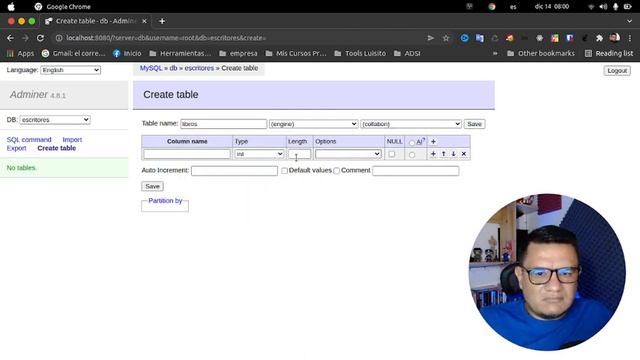Open Other bookmarks folder
Image resolution: width=640 pixels, height=360 pixels.
point(541,53)
